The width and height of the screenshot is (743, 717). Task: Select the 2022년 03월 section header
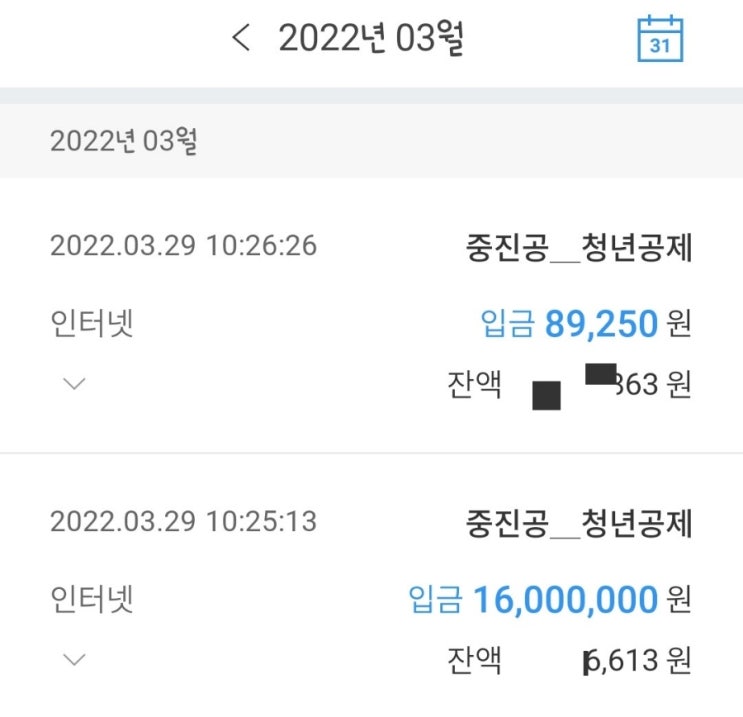point(124,141)
